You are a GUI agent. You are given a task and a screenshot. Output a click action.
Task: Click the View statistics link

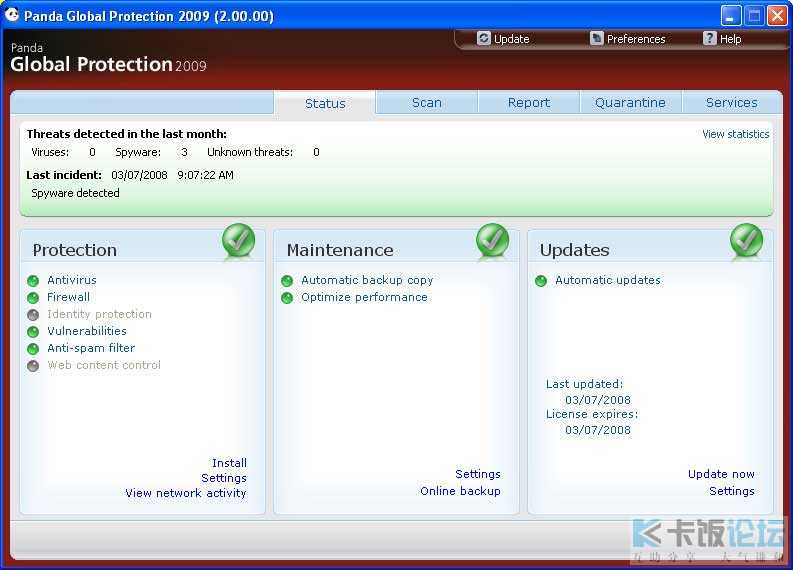pos(735,134)
